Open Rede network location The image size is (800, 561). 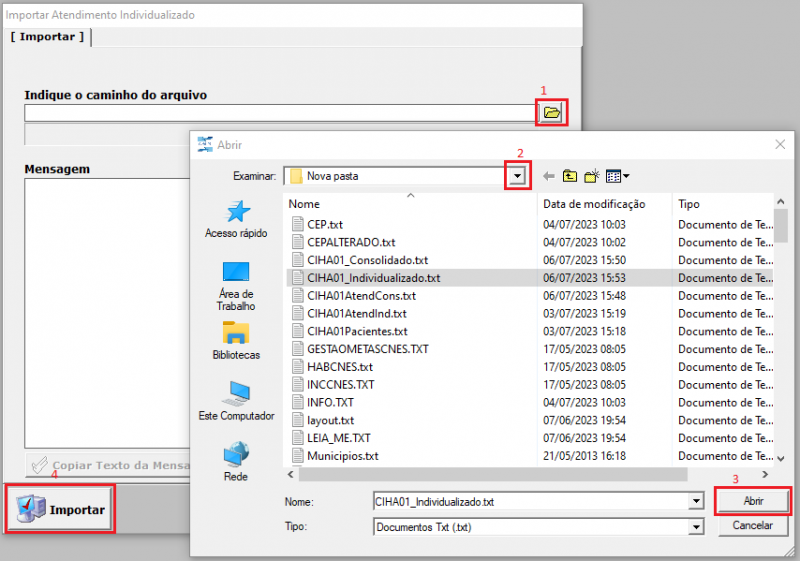[236, 462]
